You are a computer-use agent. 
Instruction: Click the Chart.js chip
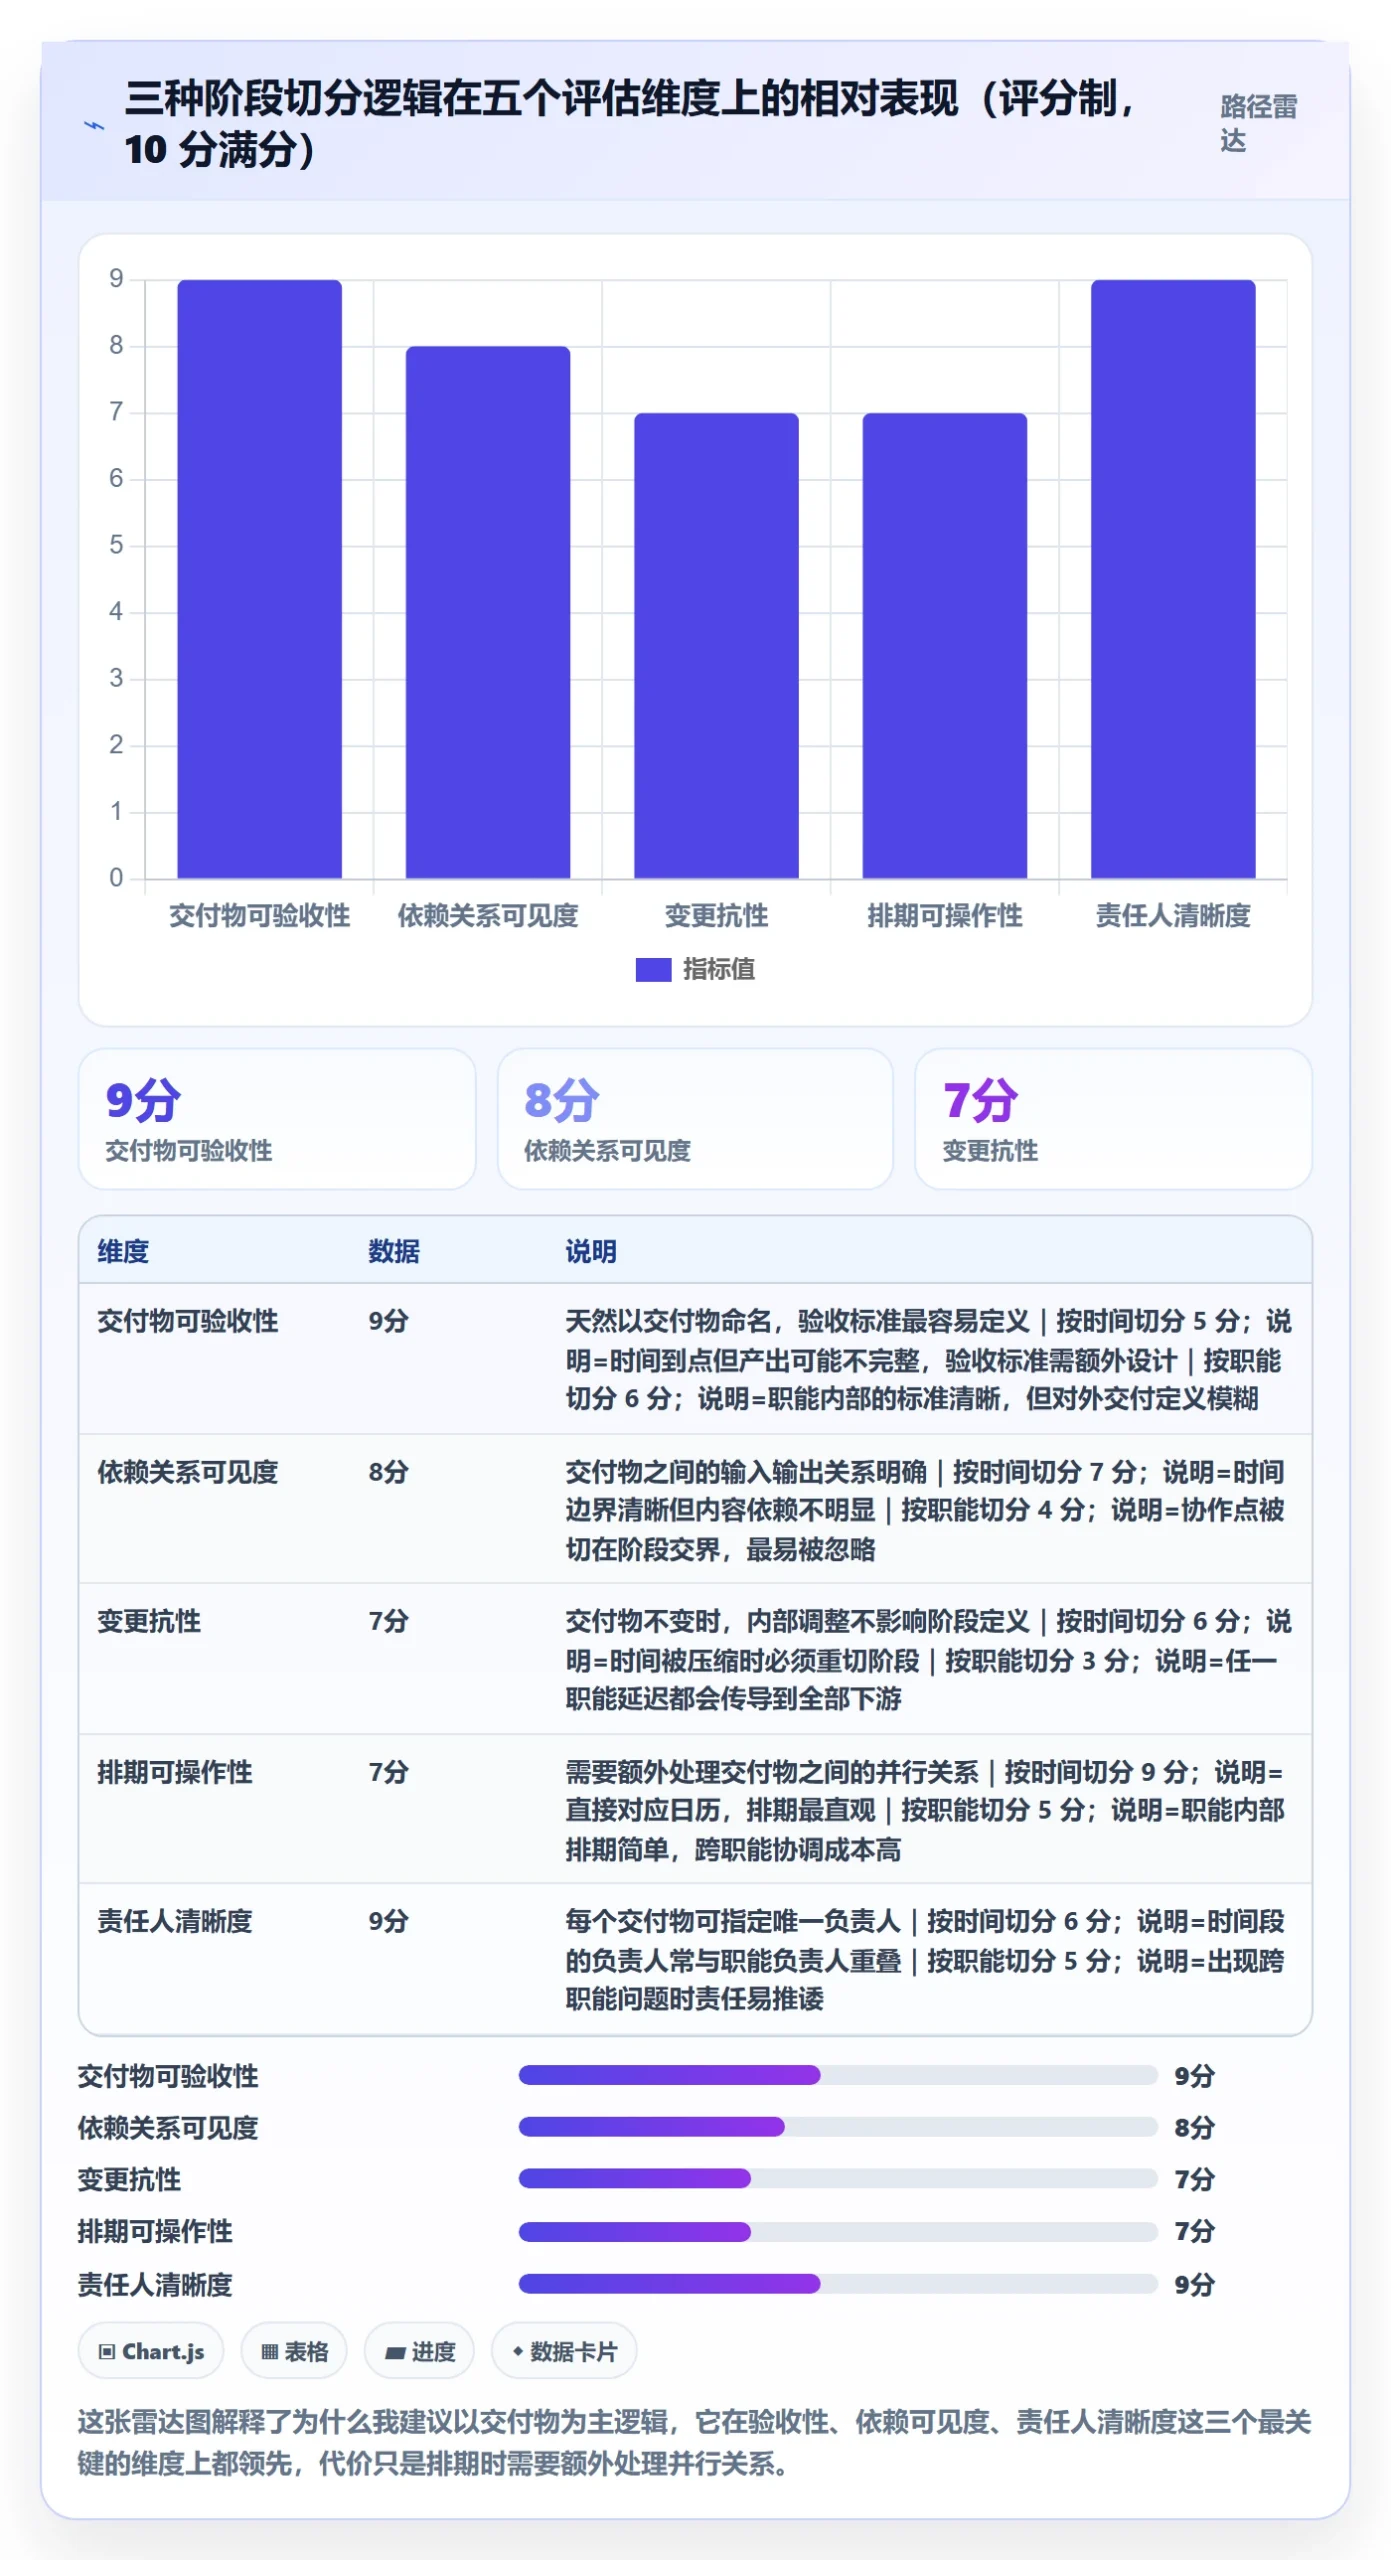(151, 2351)
